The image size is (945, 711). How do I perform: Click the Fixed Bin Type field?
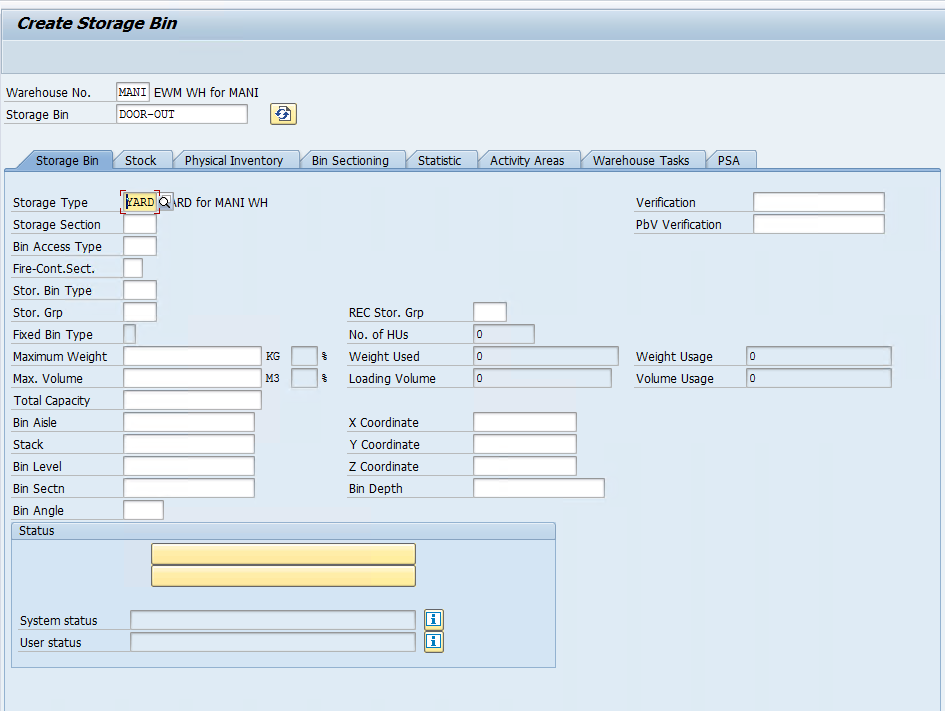[130, 334]
